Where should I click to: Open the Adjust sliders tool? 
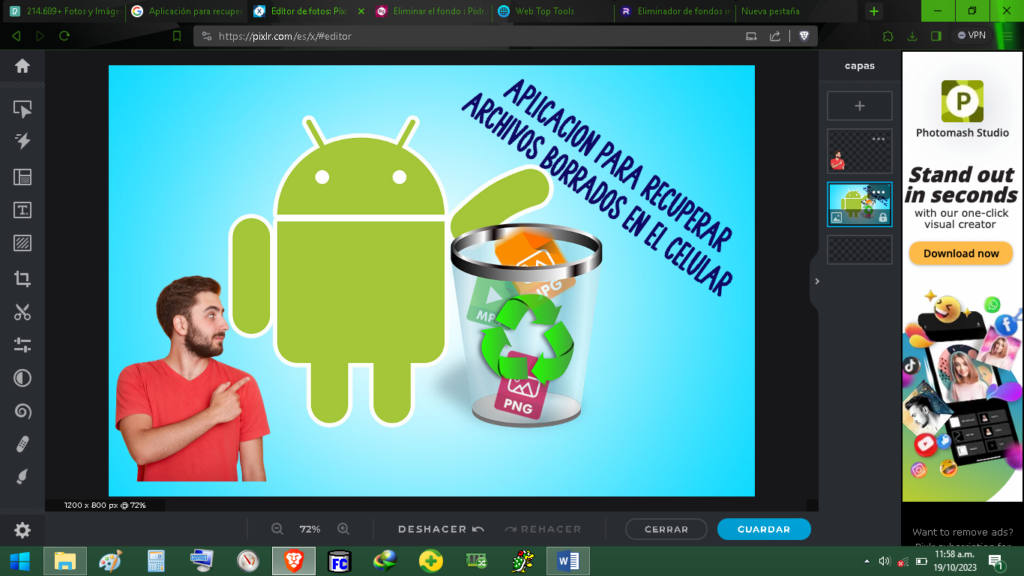point(22,345)
